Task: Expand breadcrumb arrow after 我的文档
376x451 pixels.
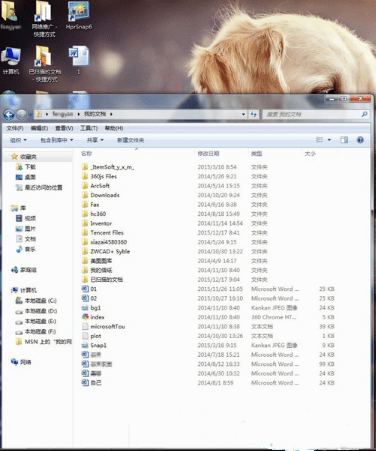Action: [111, 114]
